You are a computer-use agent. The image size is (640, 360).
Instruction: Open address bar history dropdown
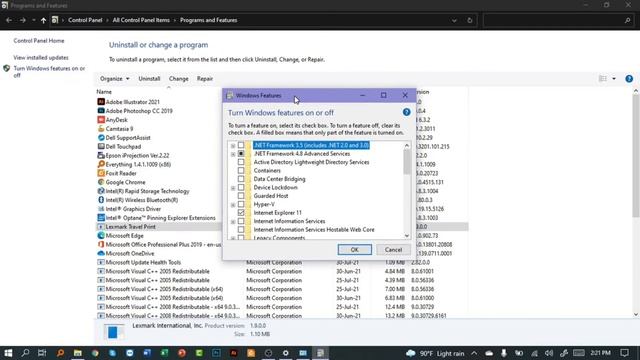[454, 20]
